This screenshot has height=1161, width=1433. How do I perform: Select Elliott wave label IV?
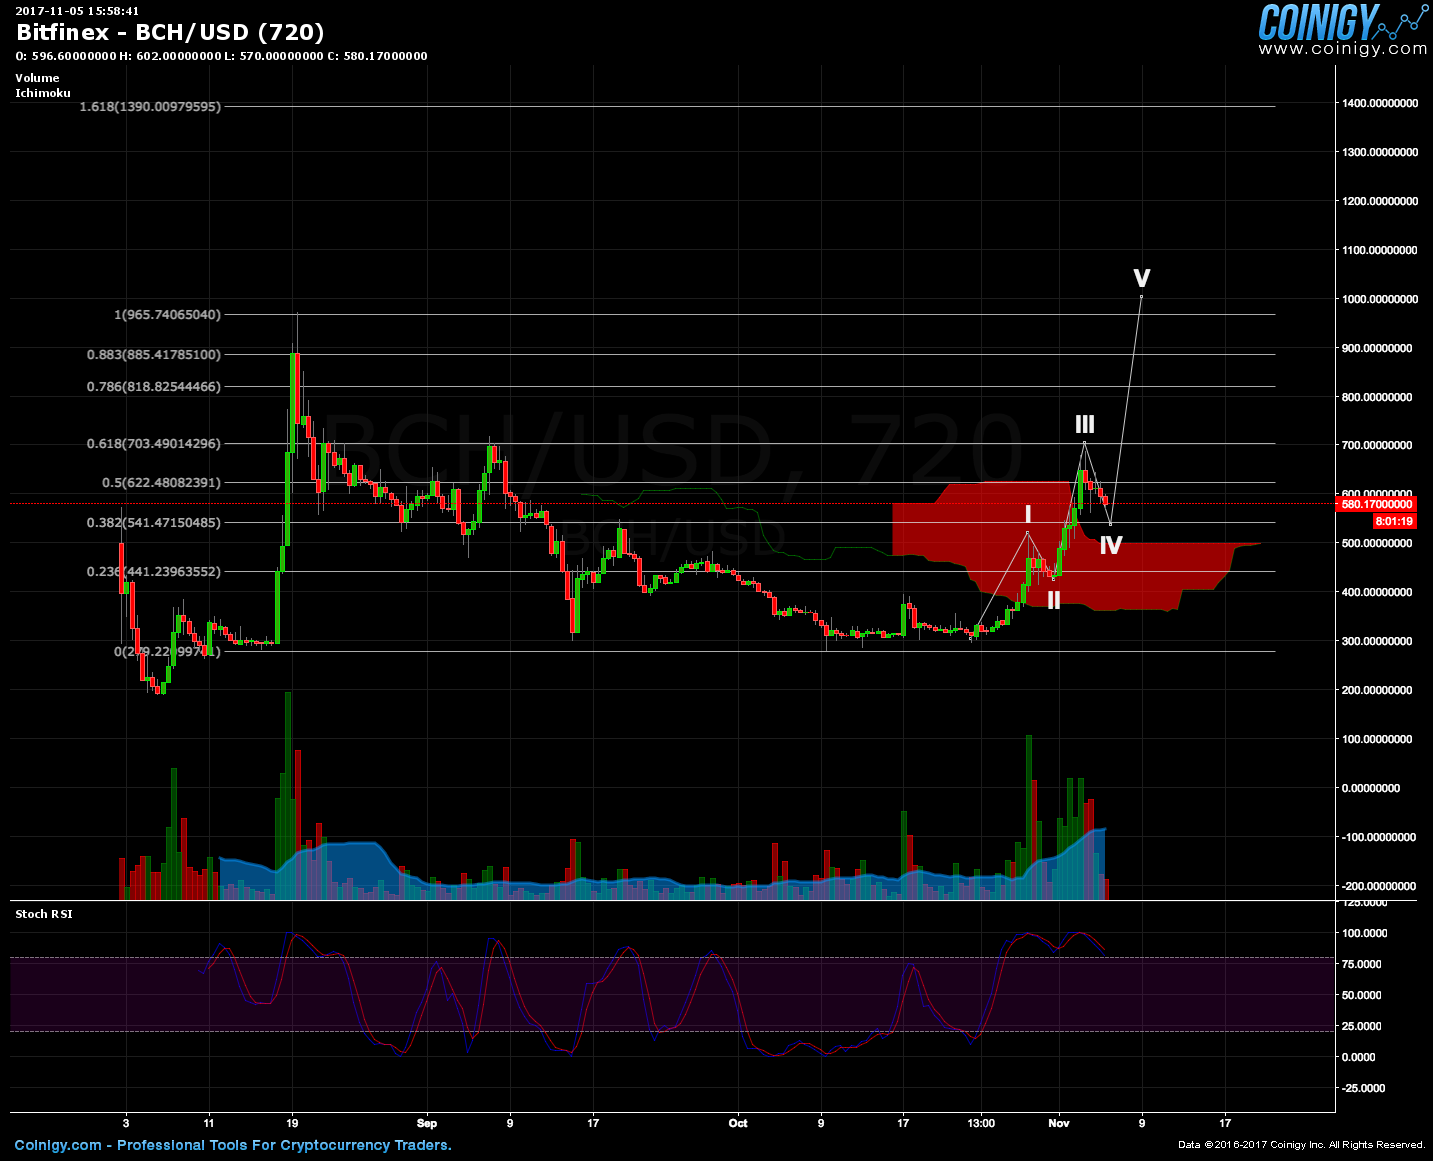coord(1110,545)
